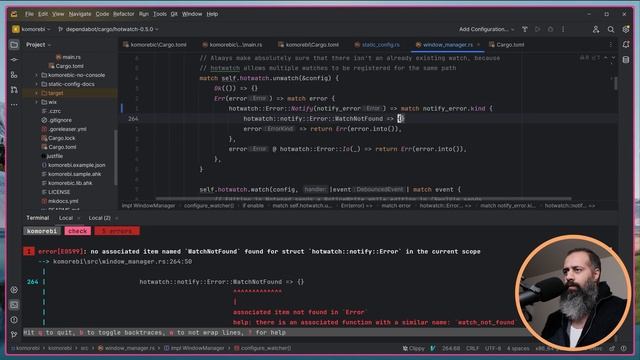Open the Services tool window icon
640x360 pixels.
pyautogui.click(x=14, y=290)
